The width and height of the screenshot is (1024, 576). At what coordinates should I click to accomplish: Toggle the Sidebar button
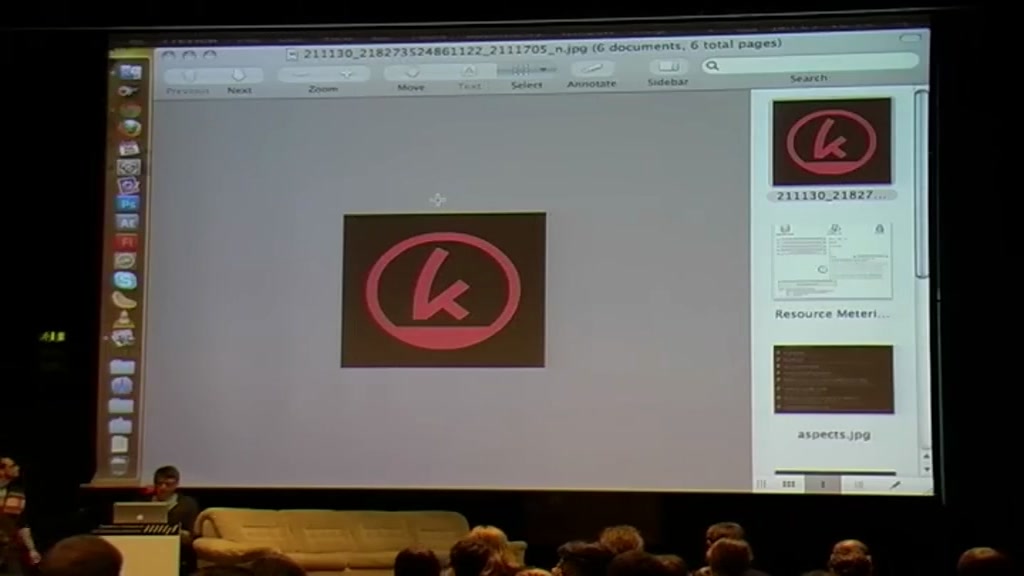click(x=667, y=67)
